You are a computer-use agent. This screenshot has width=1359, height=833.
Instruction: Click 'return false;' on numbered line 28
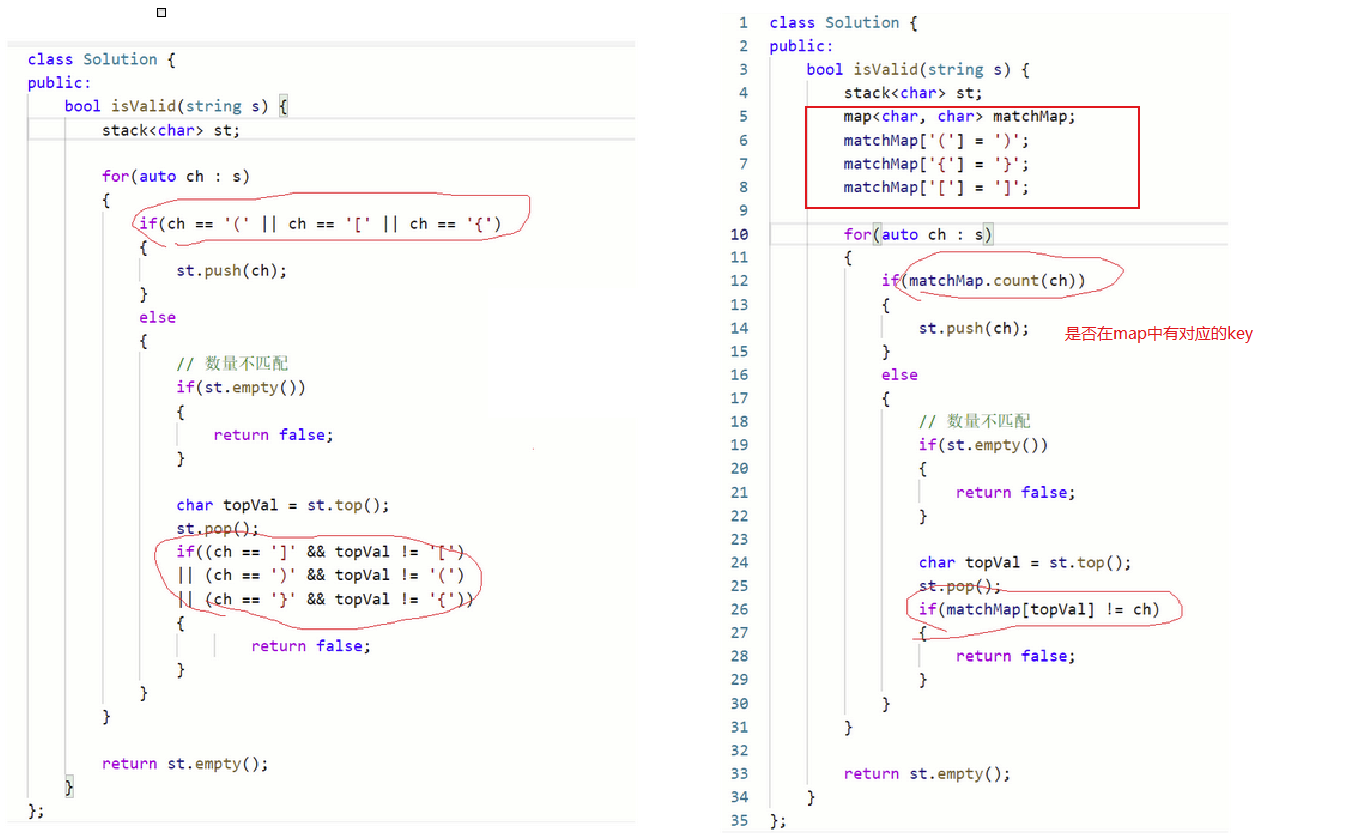tap(1015, 656)
